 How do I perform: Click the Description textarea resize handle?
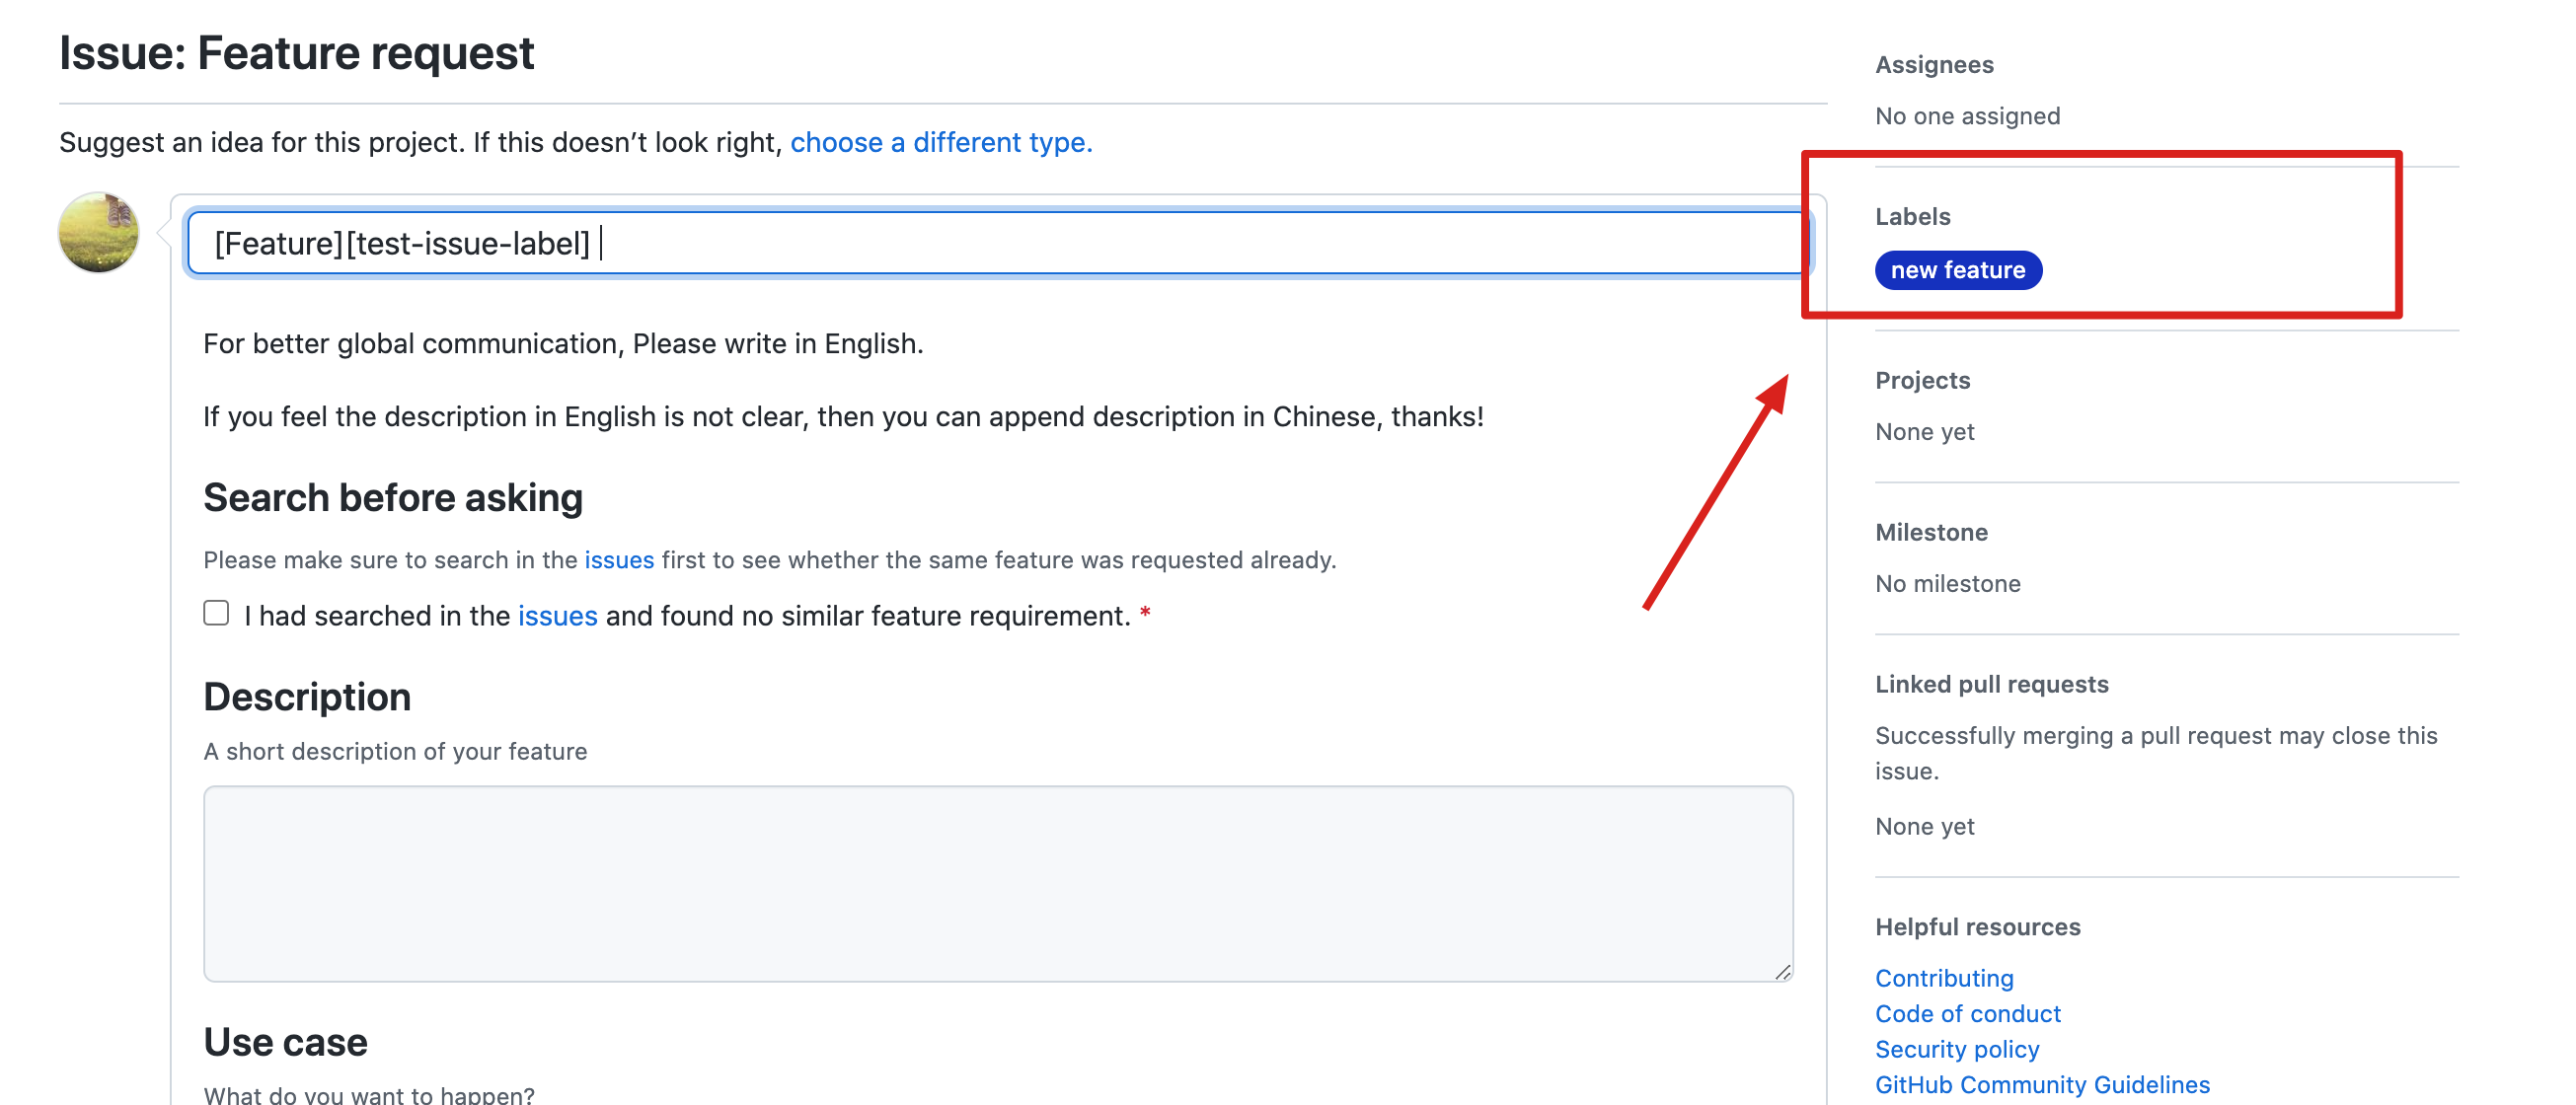1782,971
